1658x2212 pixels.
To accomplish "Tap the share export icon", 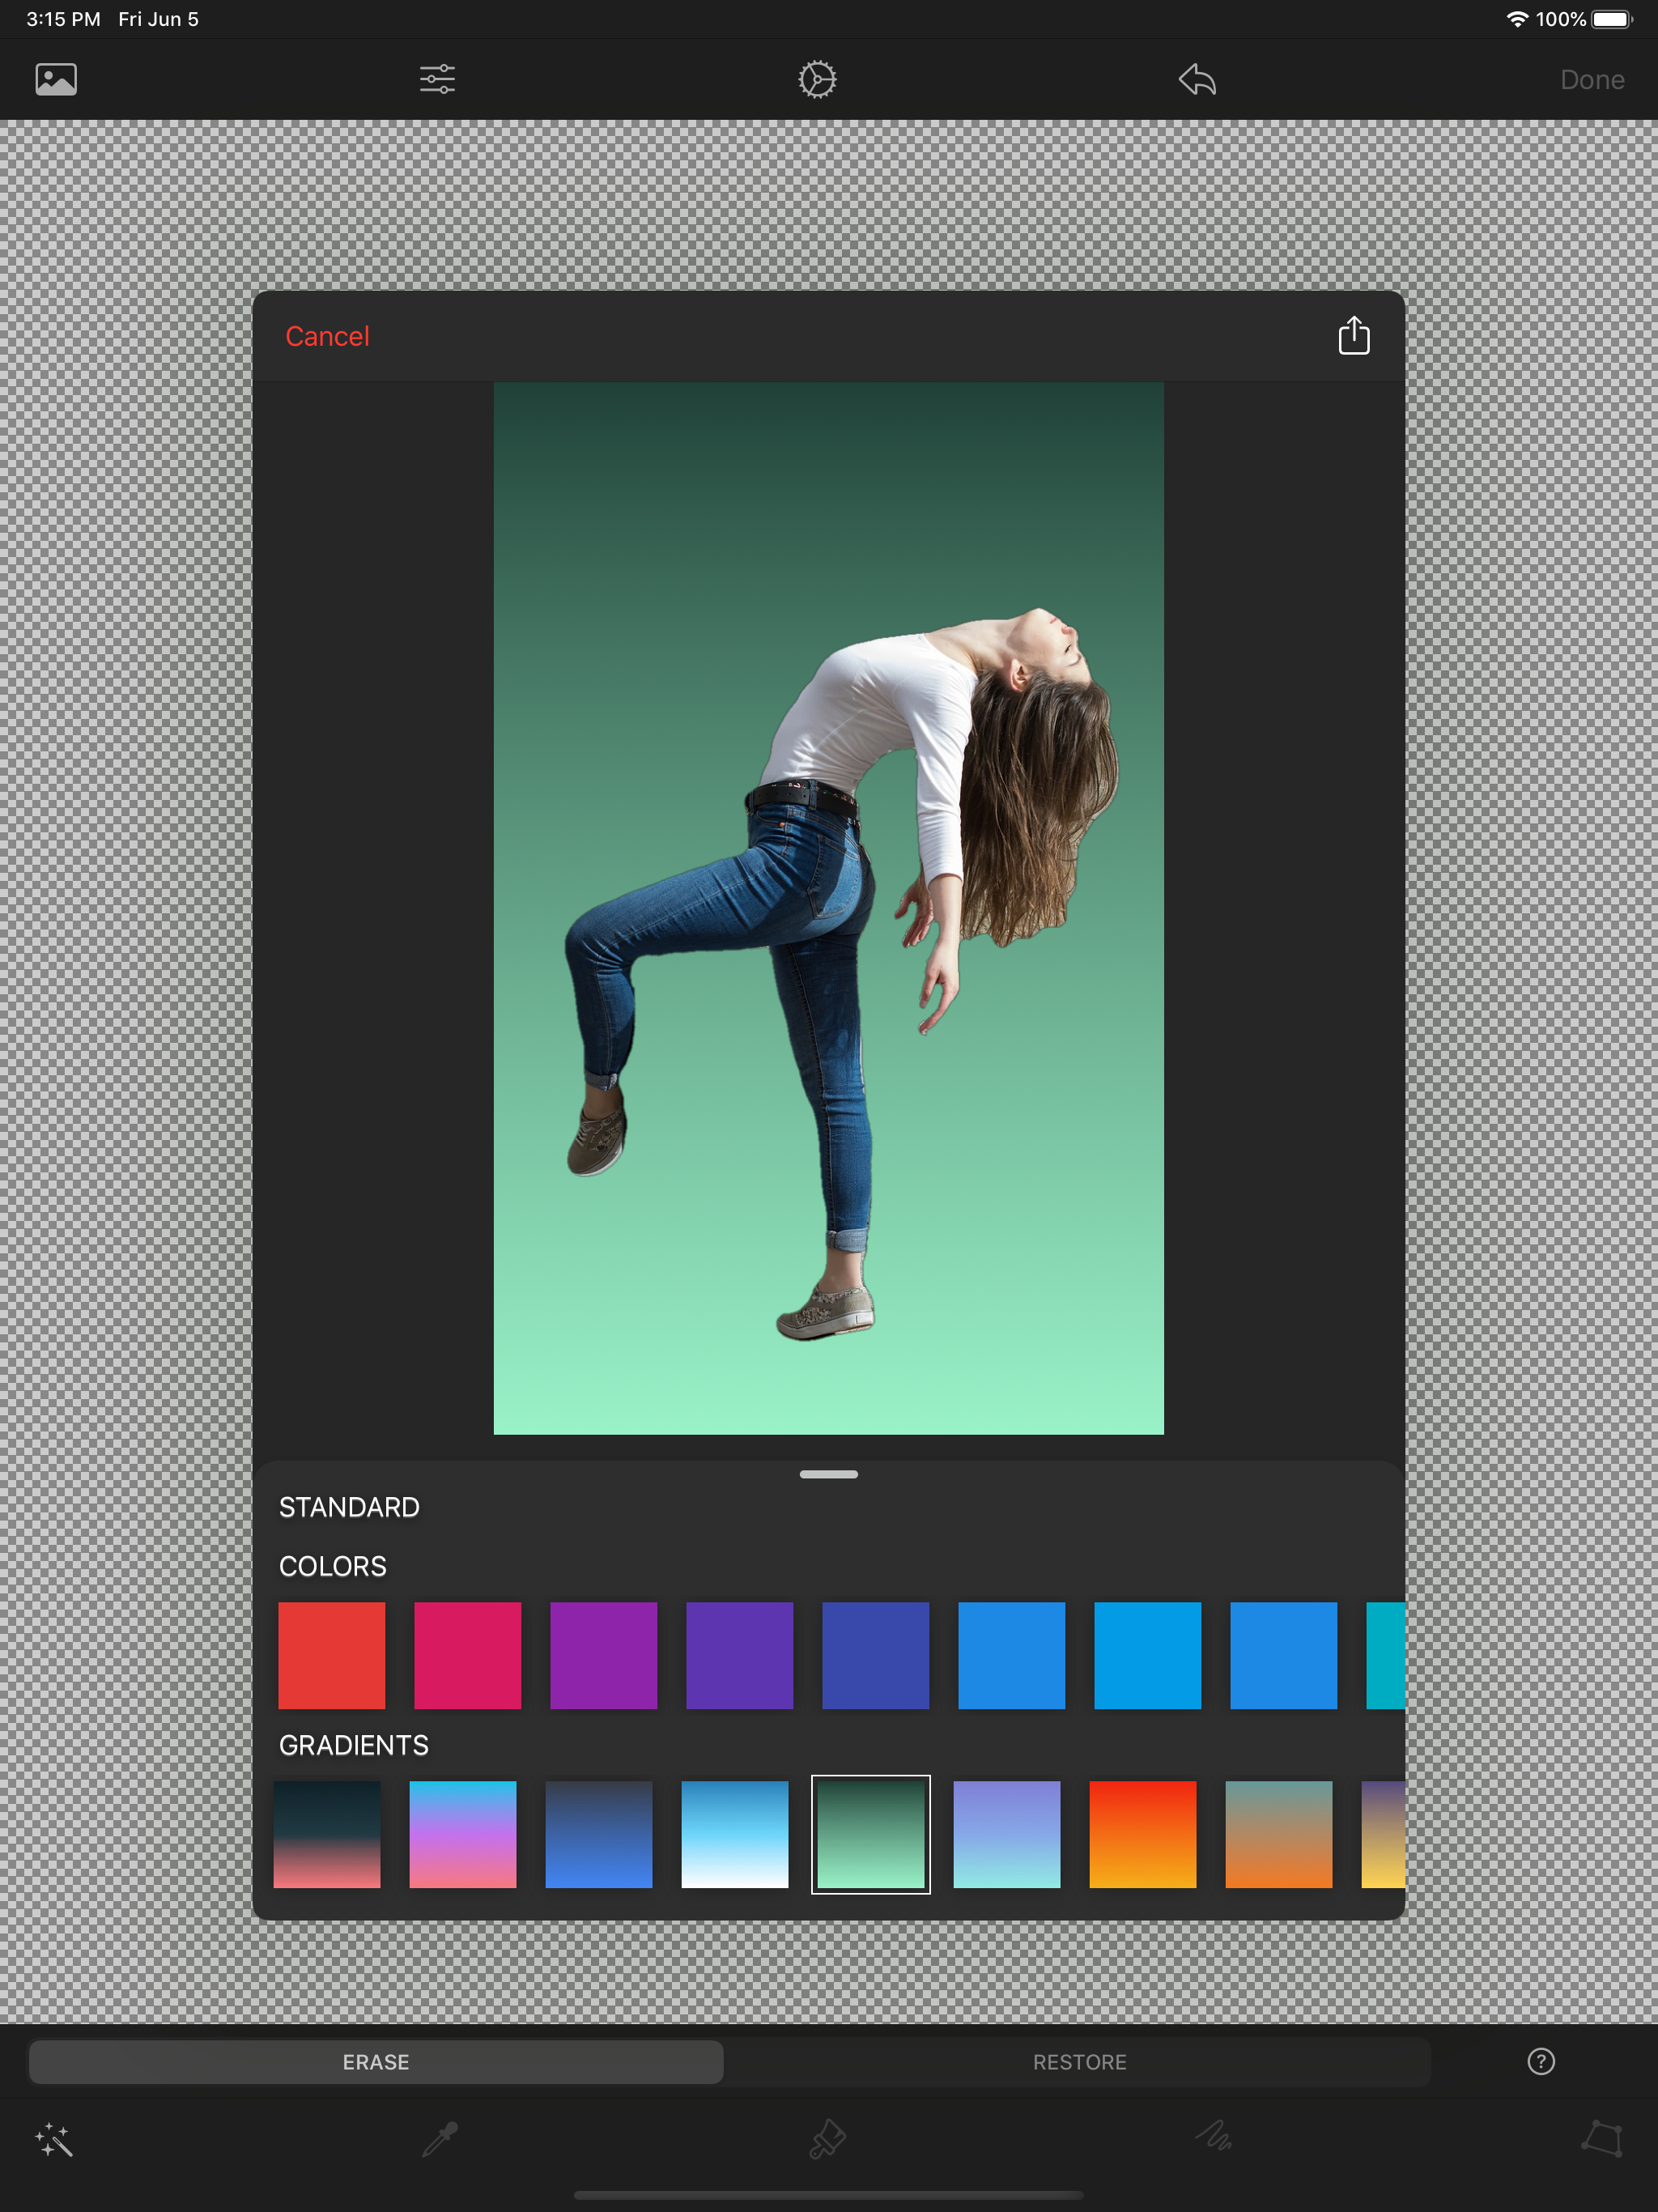I will [1353, 336].
